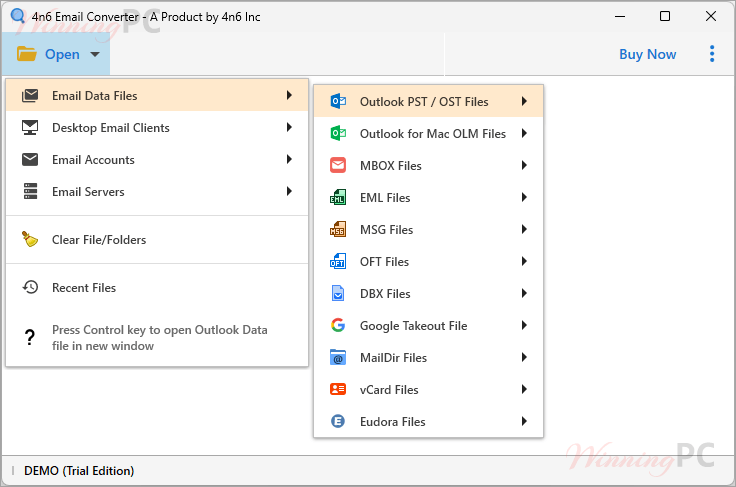Minimize the 4n6 Email Converter window

(620, 16)
